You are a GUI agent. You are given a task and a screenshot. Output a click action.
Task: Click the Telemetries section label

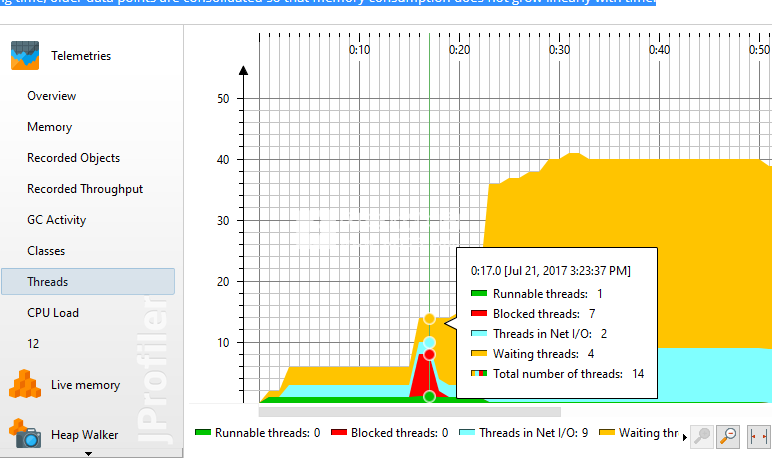pyautogui.click(x=81, y=56)
